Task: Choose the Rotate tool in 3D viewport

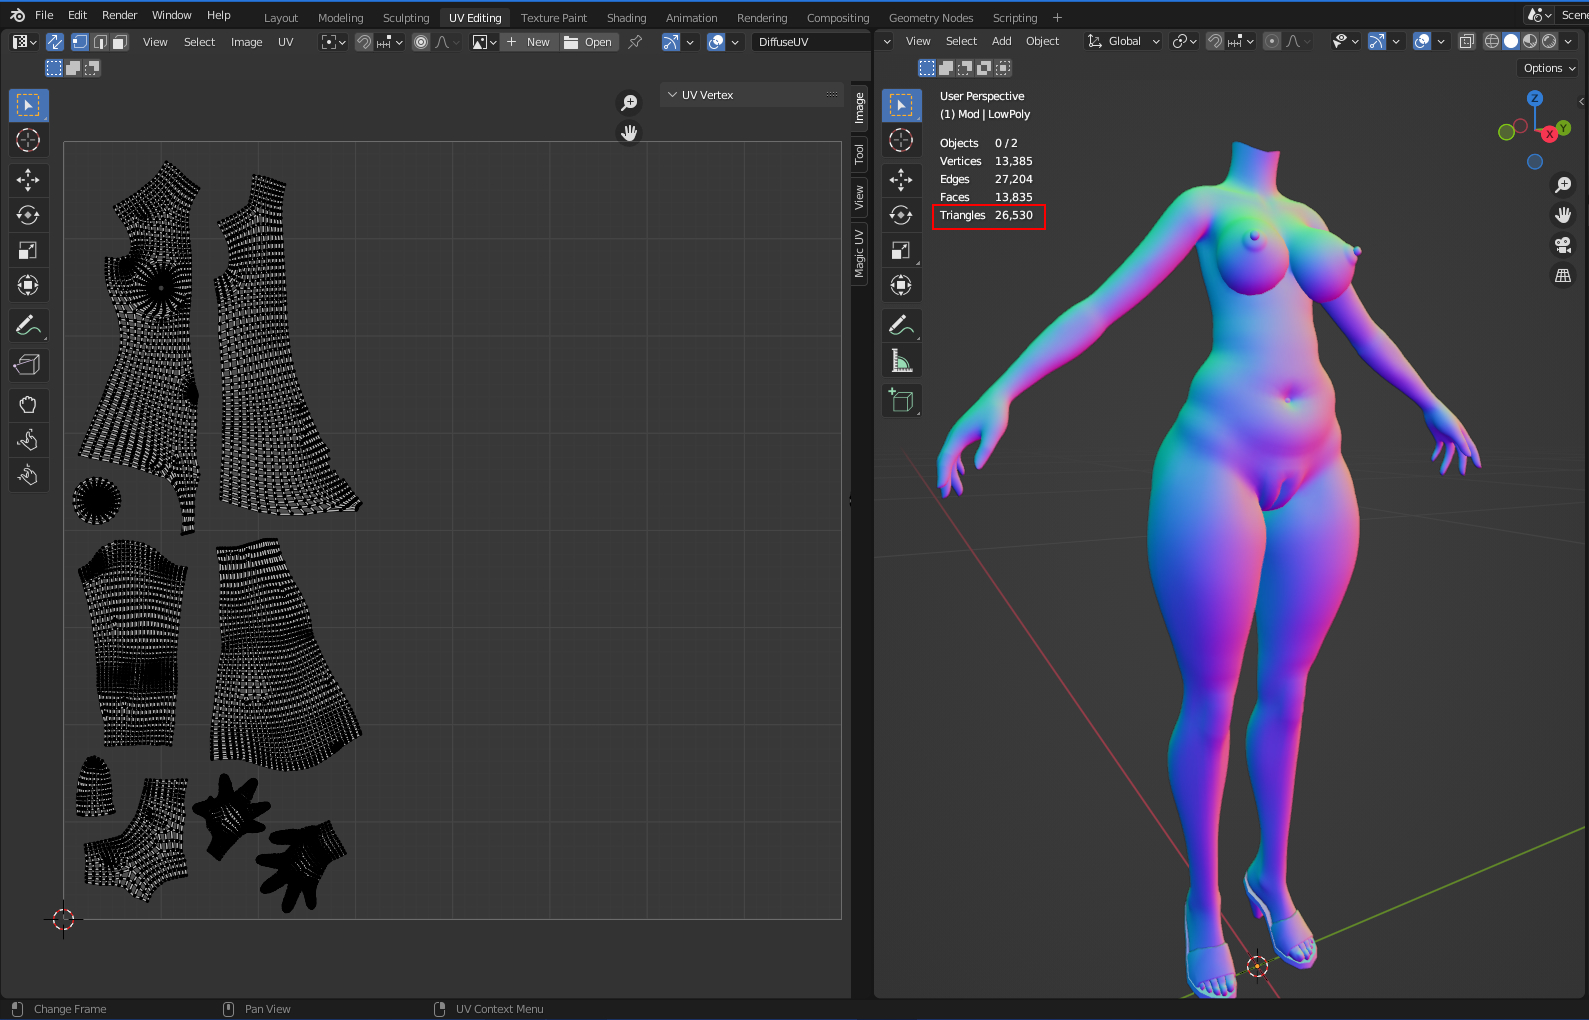Action: tap(901, 215)
